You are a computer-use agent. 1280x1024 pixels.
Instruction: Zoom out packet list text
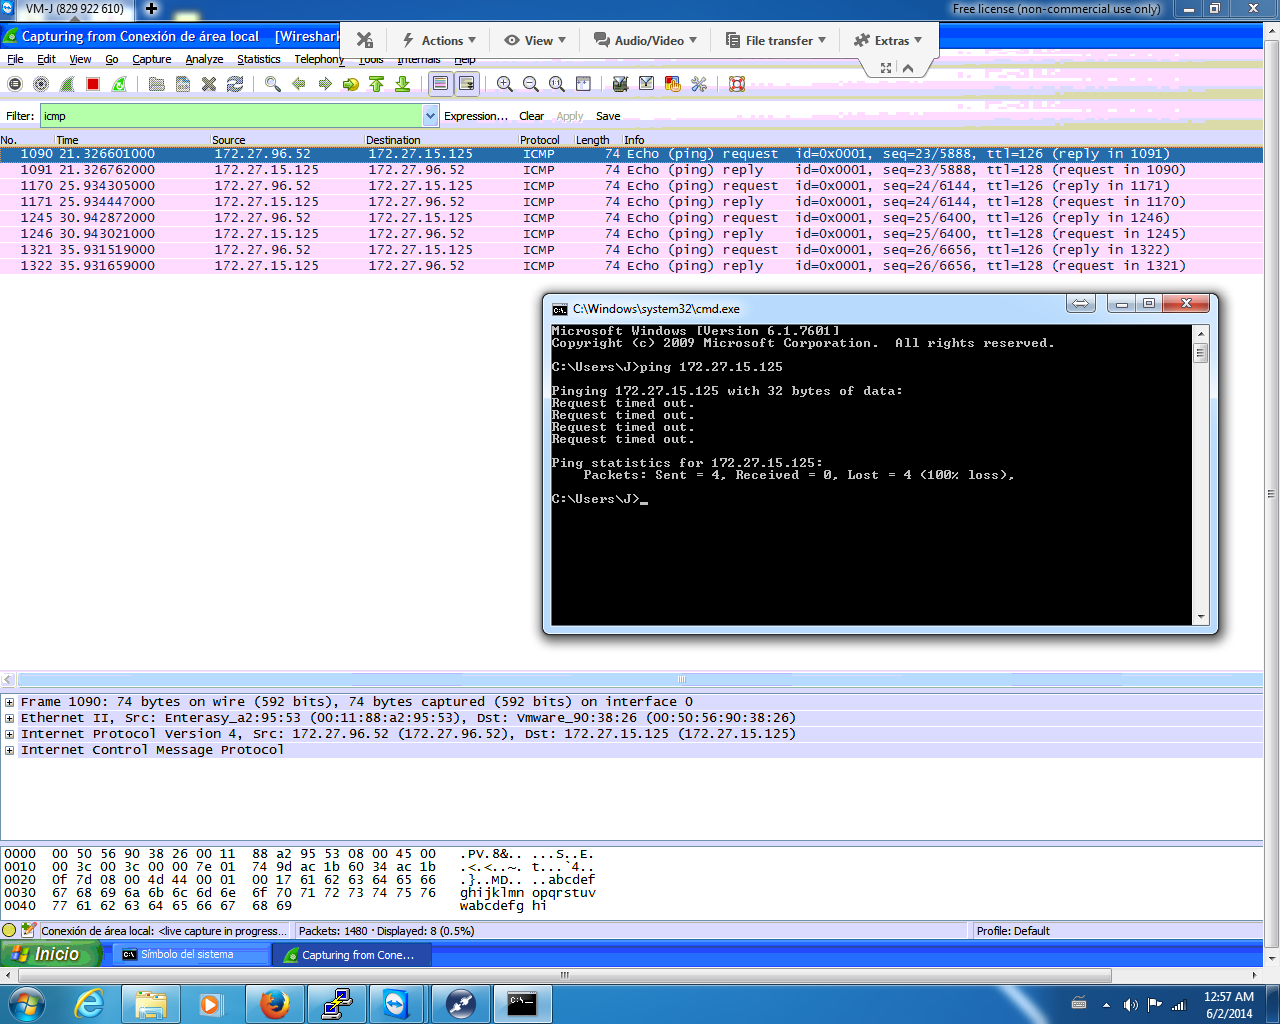(x=531, y=84)
